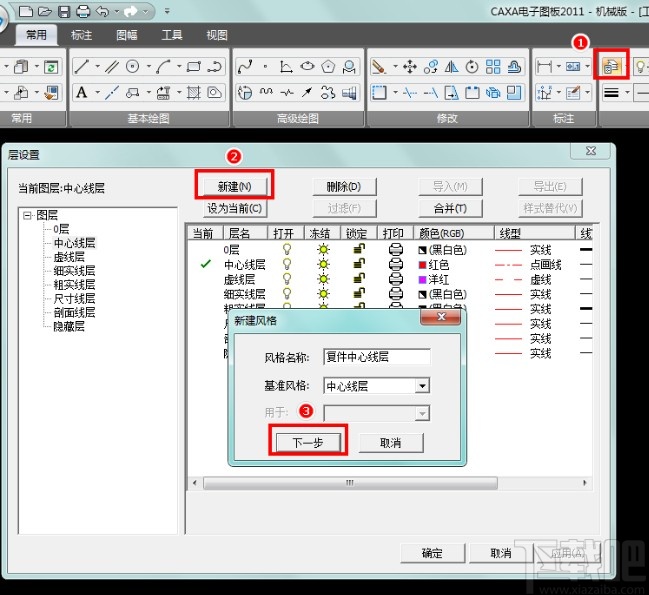Click the Save floppy disk icon
This screenshot has width=649, height=595.
click(x=64, y=11)
